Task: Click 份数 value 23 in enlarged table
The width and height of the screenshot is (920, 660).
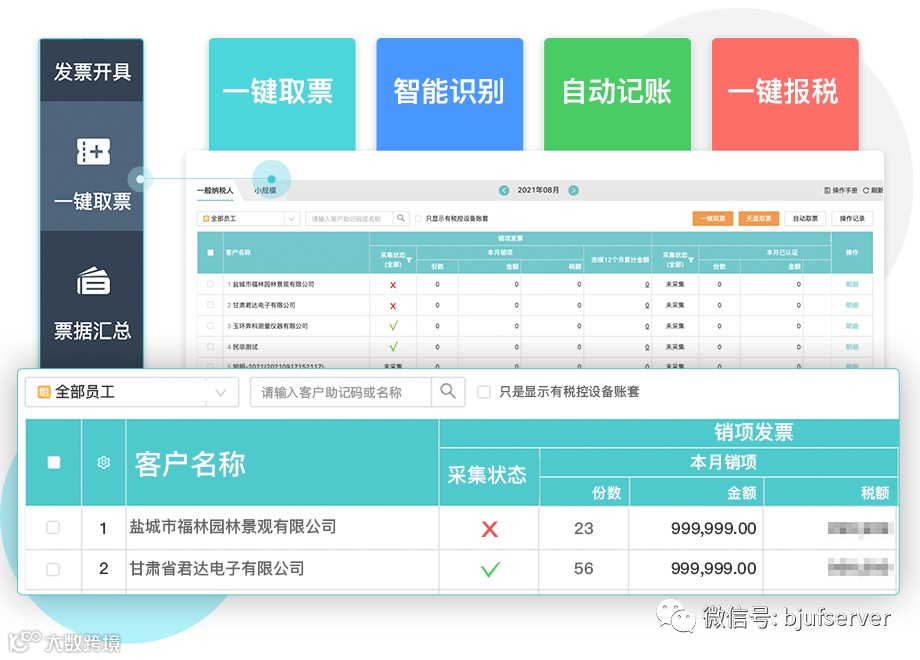Action: click(584, 528)
